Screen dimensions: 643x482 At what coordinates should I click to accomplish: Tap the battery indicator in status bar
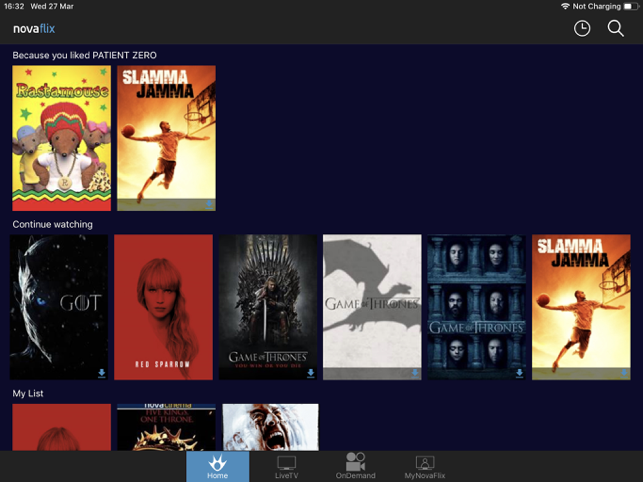631,6
